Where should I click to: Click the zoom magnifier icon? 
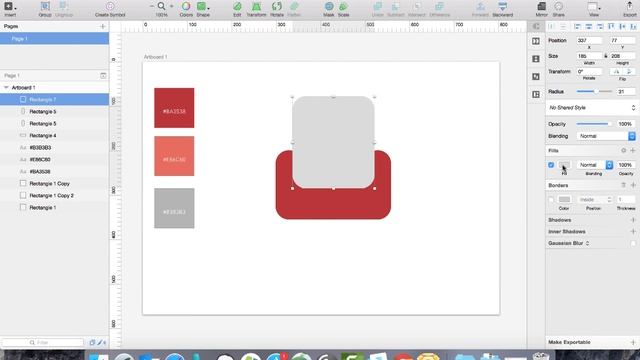click(x=162, y=6)
